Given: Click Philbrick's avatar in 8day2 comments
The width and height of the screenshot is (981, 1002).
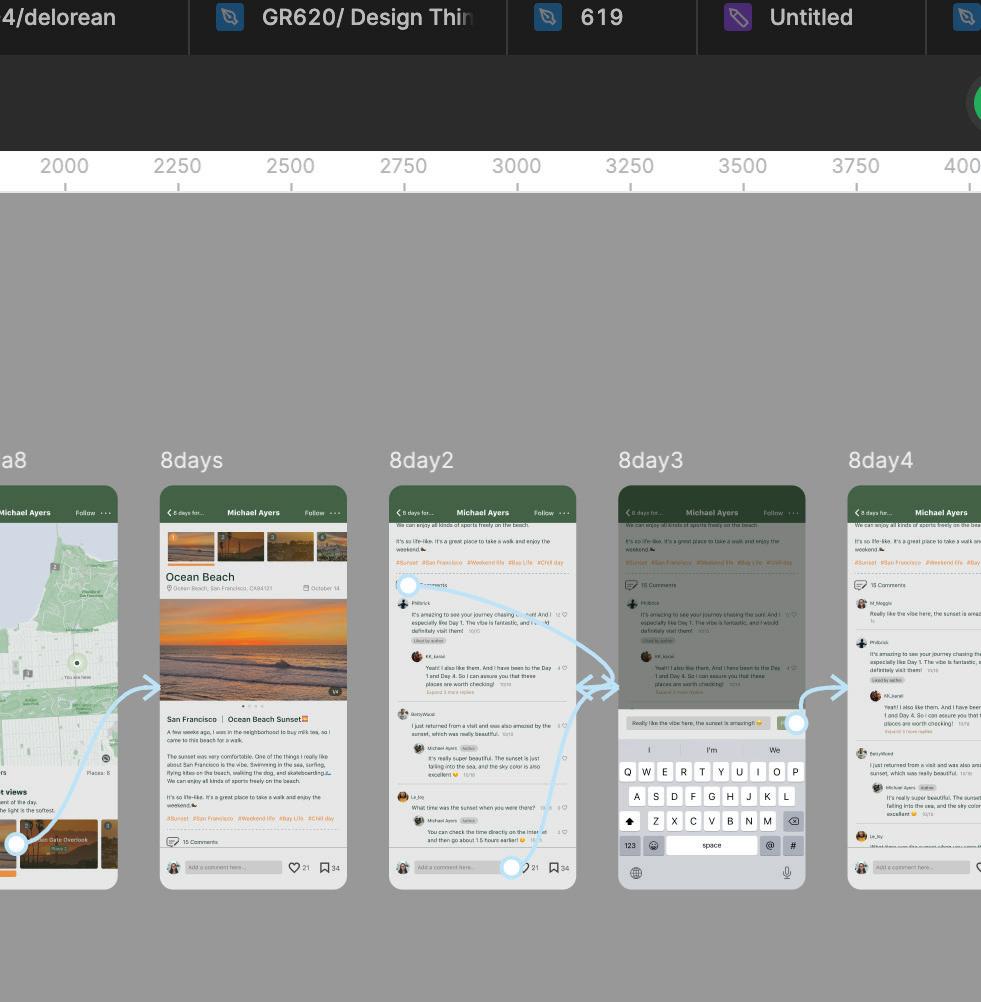Looking at the screenshot, I should [x=403, y=603].
